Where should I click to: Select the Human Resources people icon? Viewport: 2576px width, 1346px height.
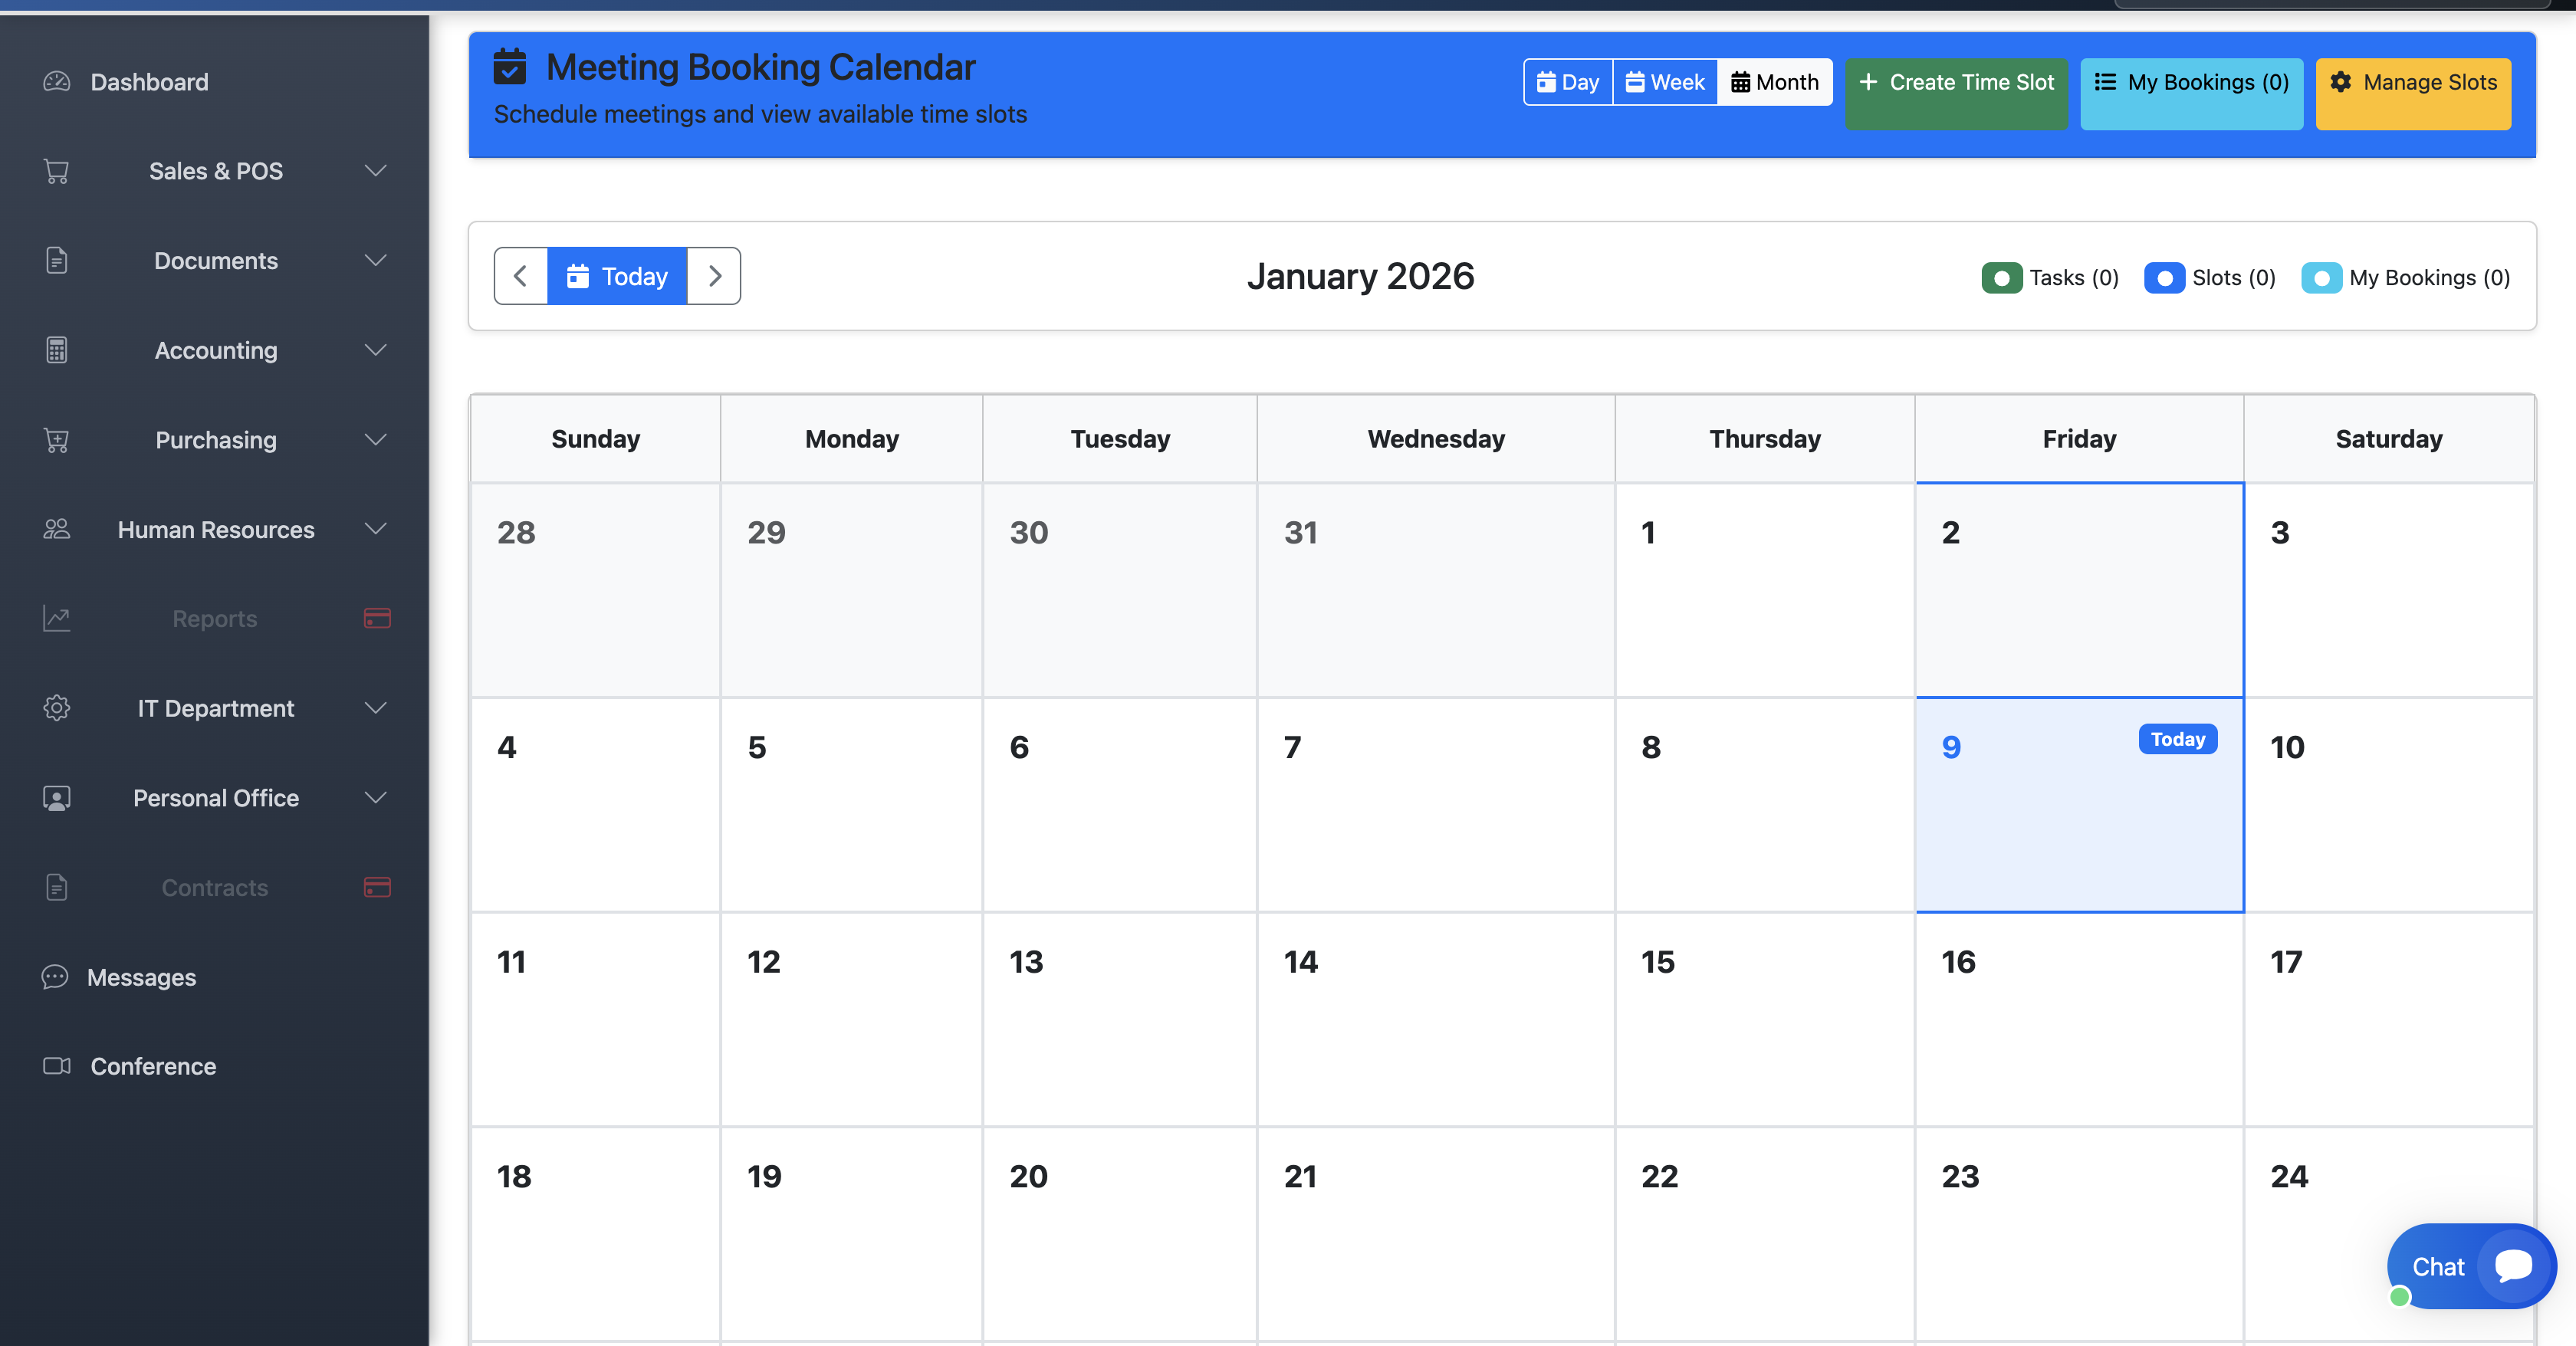(56, 529)
